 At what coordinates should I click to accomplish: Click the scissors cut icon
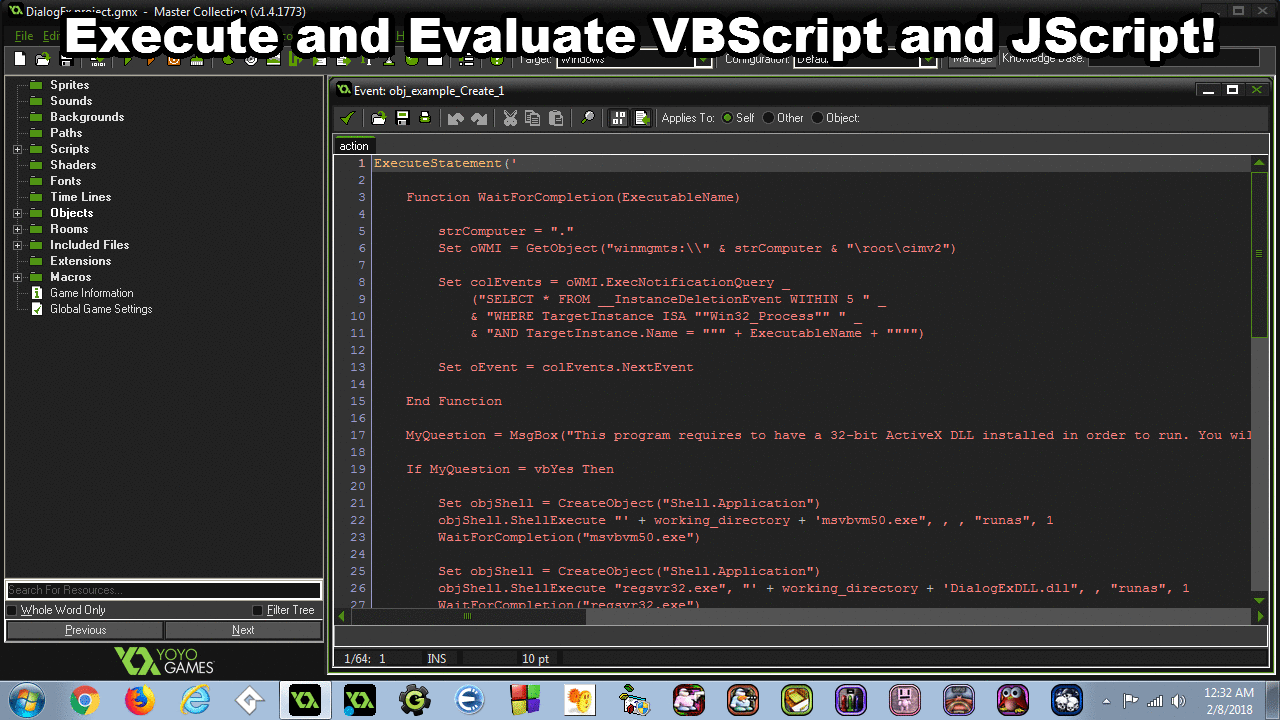(x=510, y=118)
